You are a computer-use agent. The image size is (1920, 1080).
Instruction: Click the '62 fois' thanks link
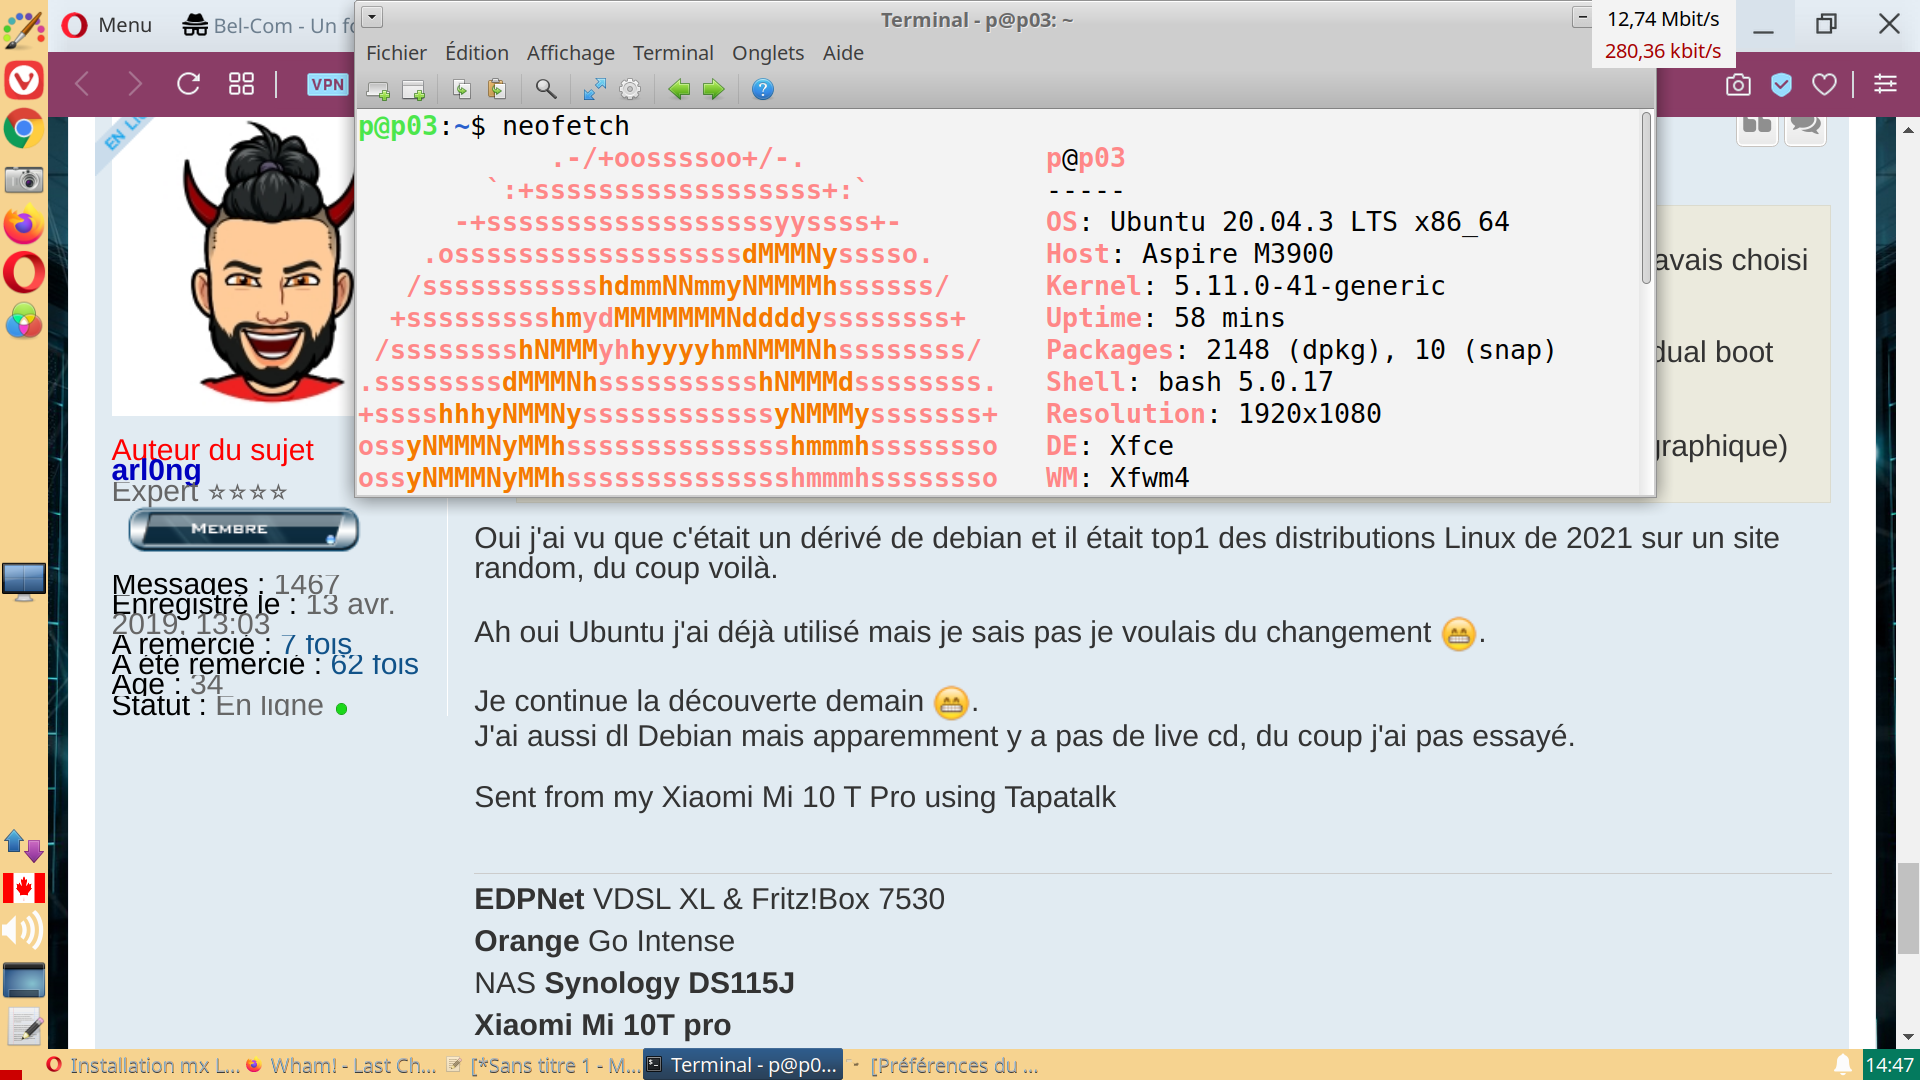pyautogui.click(x=374, y=665)
